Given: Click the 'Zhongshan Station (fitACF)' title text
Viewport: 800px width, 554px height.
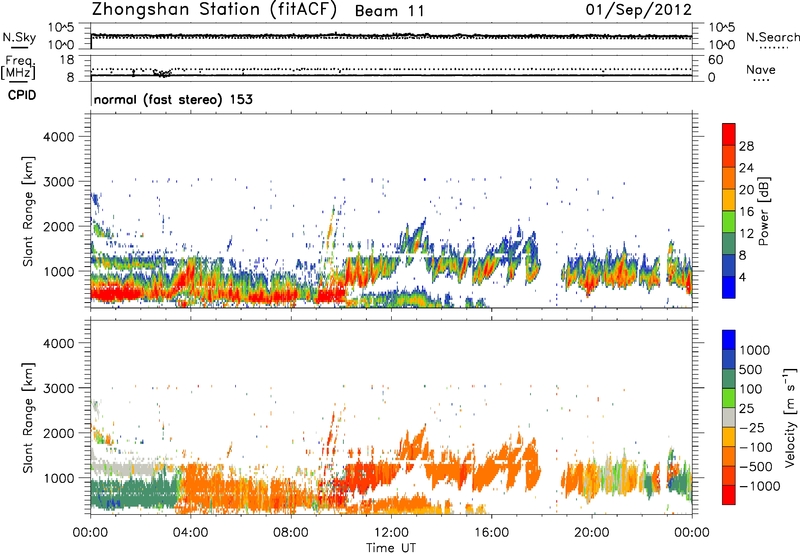Looking at the screenshot, I should coord(214,10).
